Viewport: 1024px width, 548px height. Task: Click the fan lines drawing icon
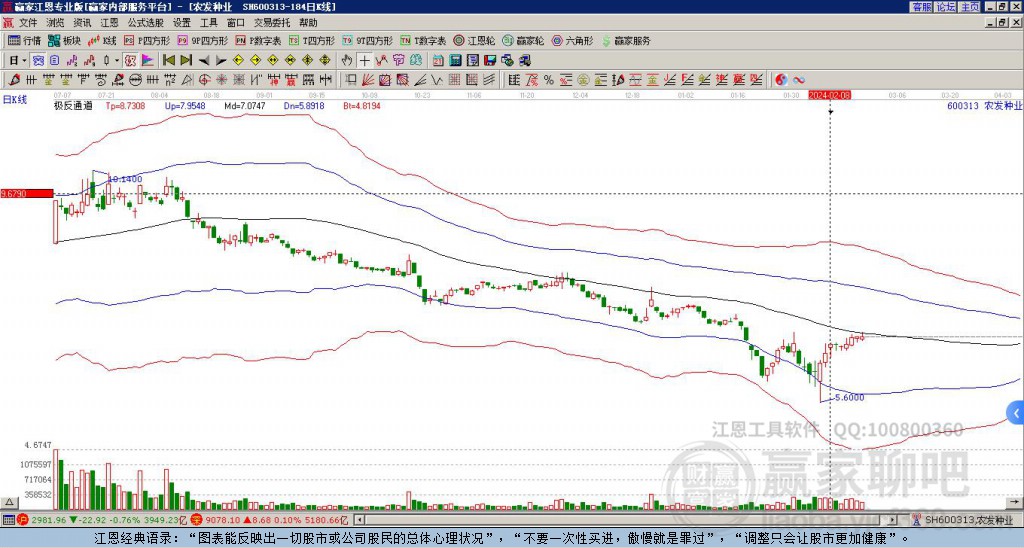367,80
